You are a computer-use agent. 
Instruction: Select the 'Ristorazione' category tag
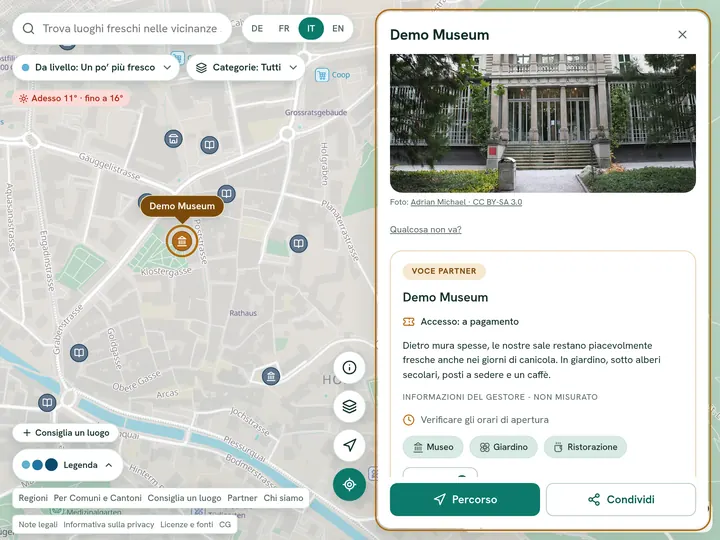click(585, 447)
